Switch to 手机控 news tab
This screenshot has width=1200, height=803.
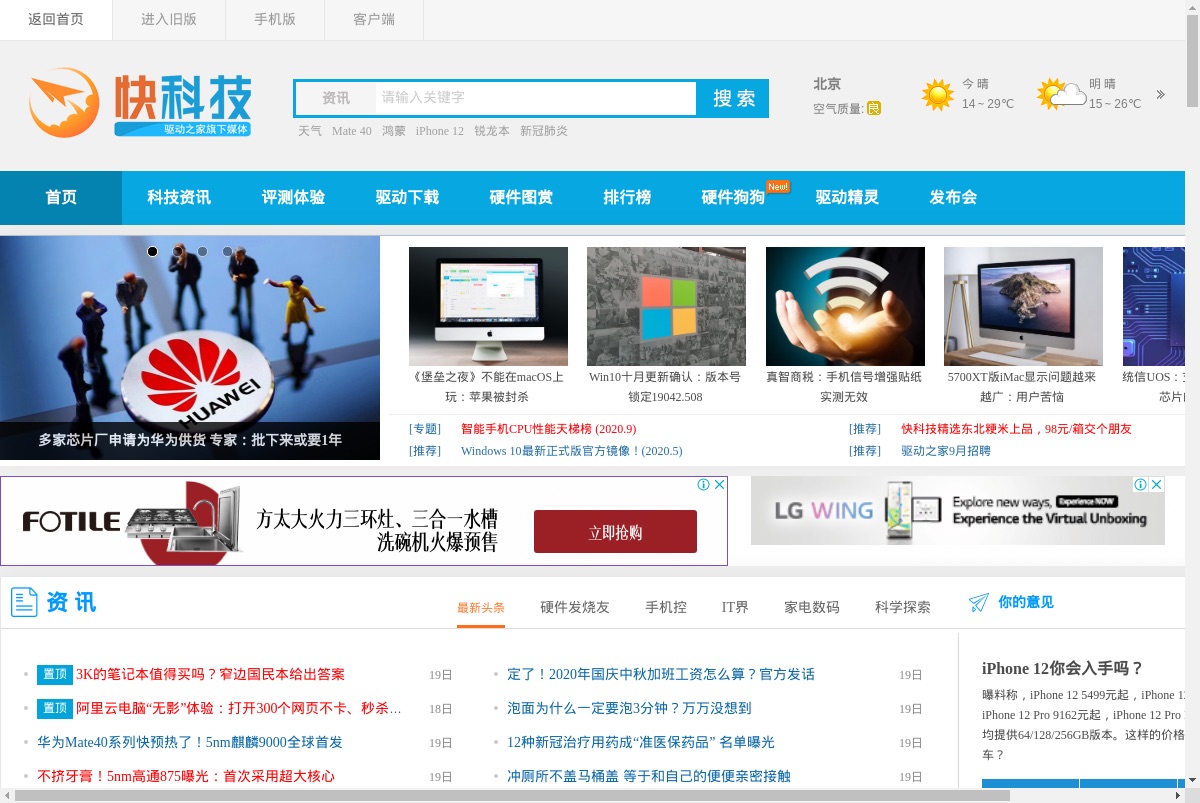pyautogui.click(x=666, y=607)
